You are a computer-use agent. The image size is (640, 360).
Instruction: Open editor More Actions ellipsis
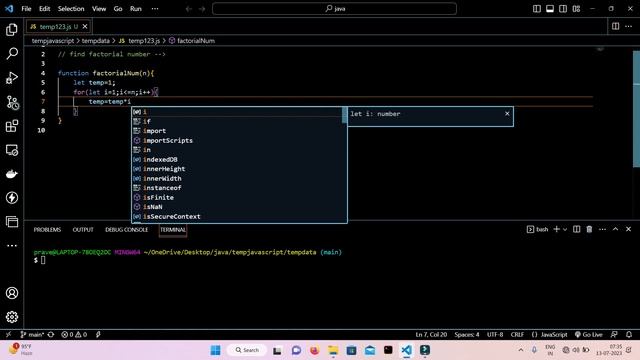[x=629, y=26]
